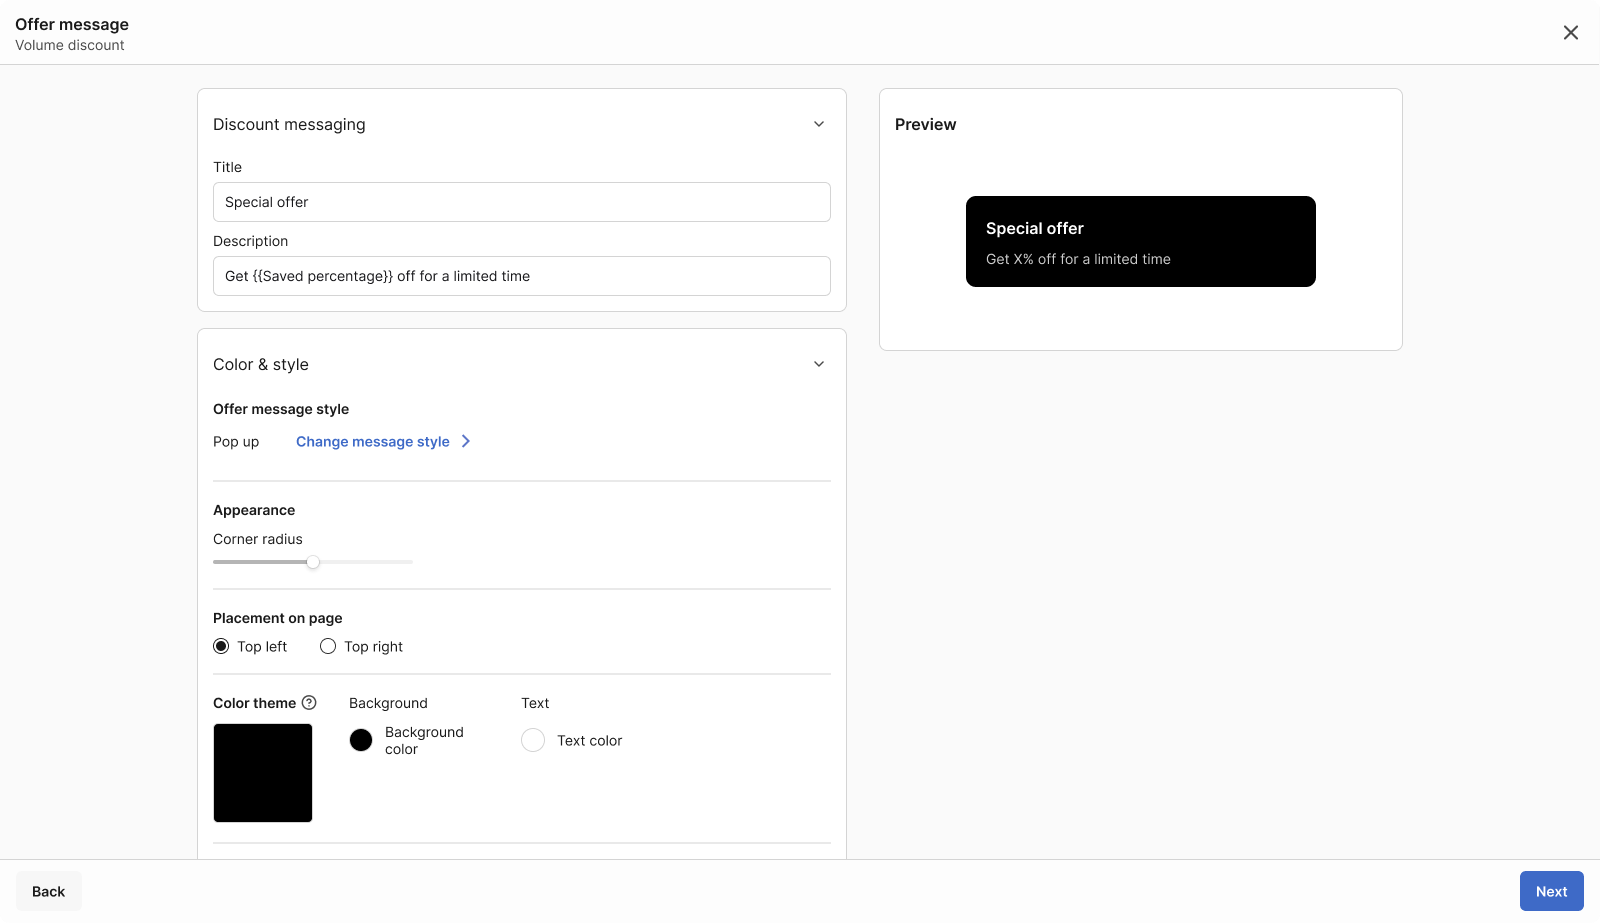
Task: Collapse the Color & style section
Action: click(x=818, y=364)
